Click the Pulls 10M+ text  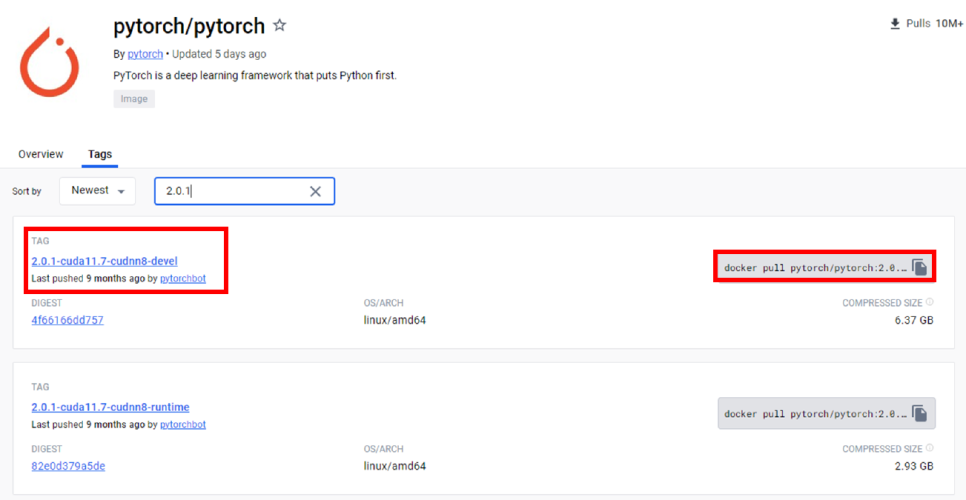(x=934, y=24)
